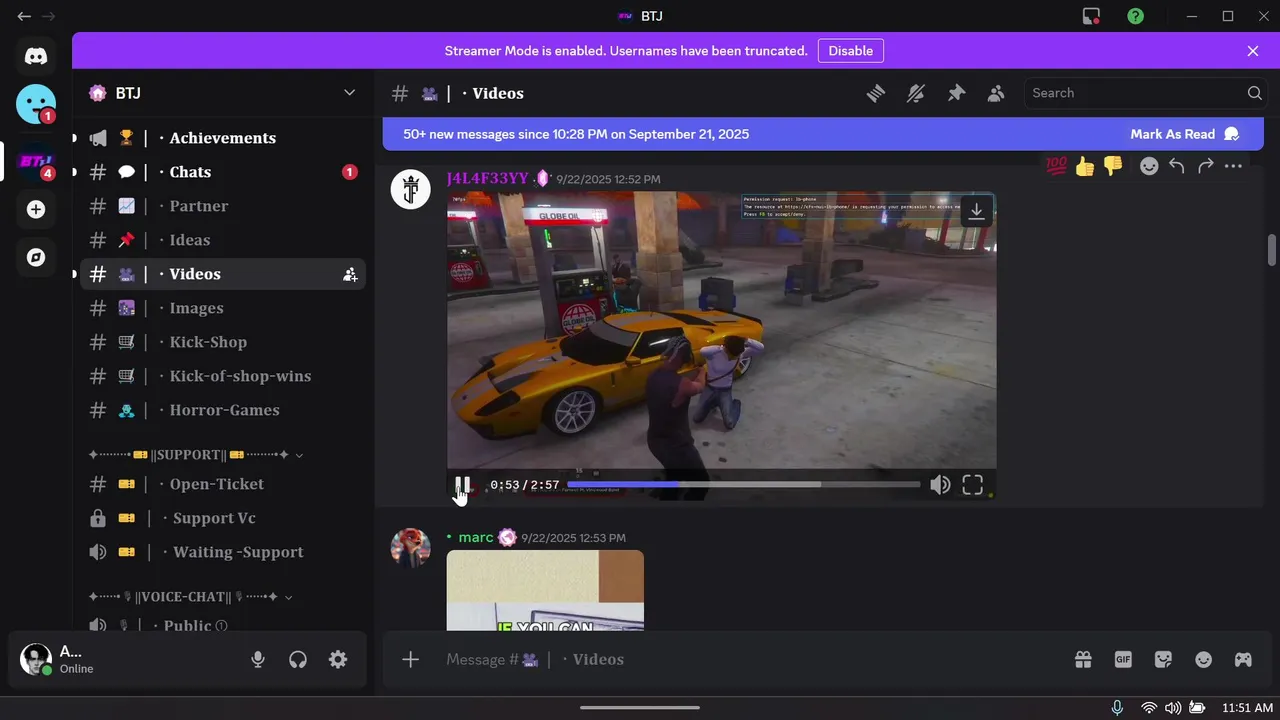Open the Threads icon in channel header
The width and height of the screenshot is (1280, 720).
pos(876,93)
